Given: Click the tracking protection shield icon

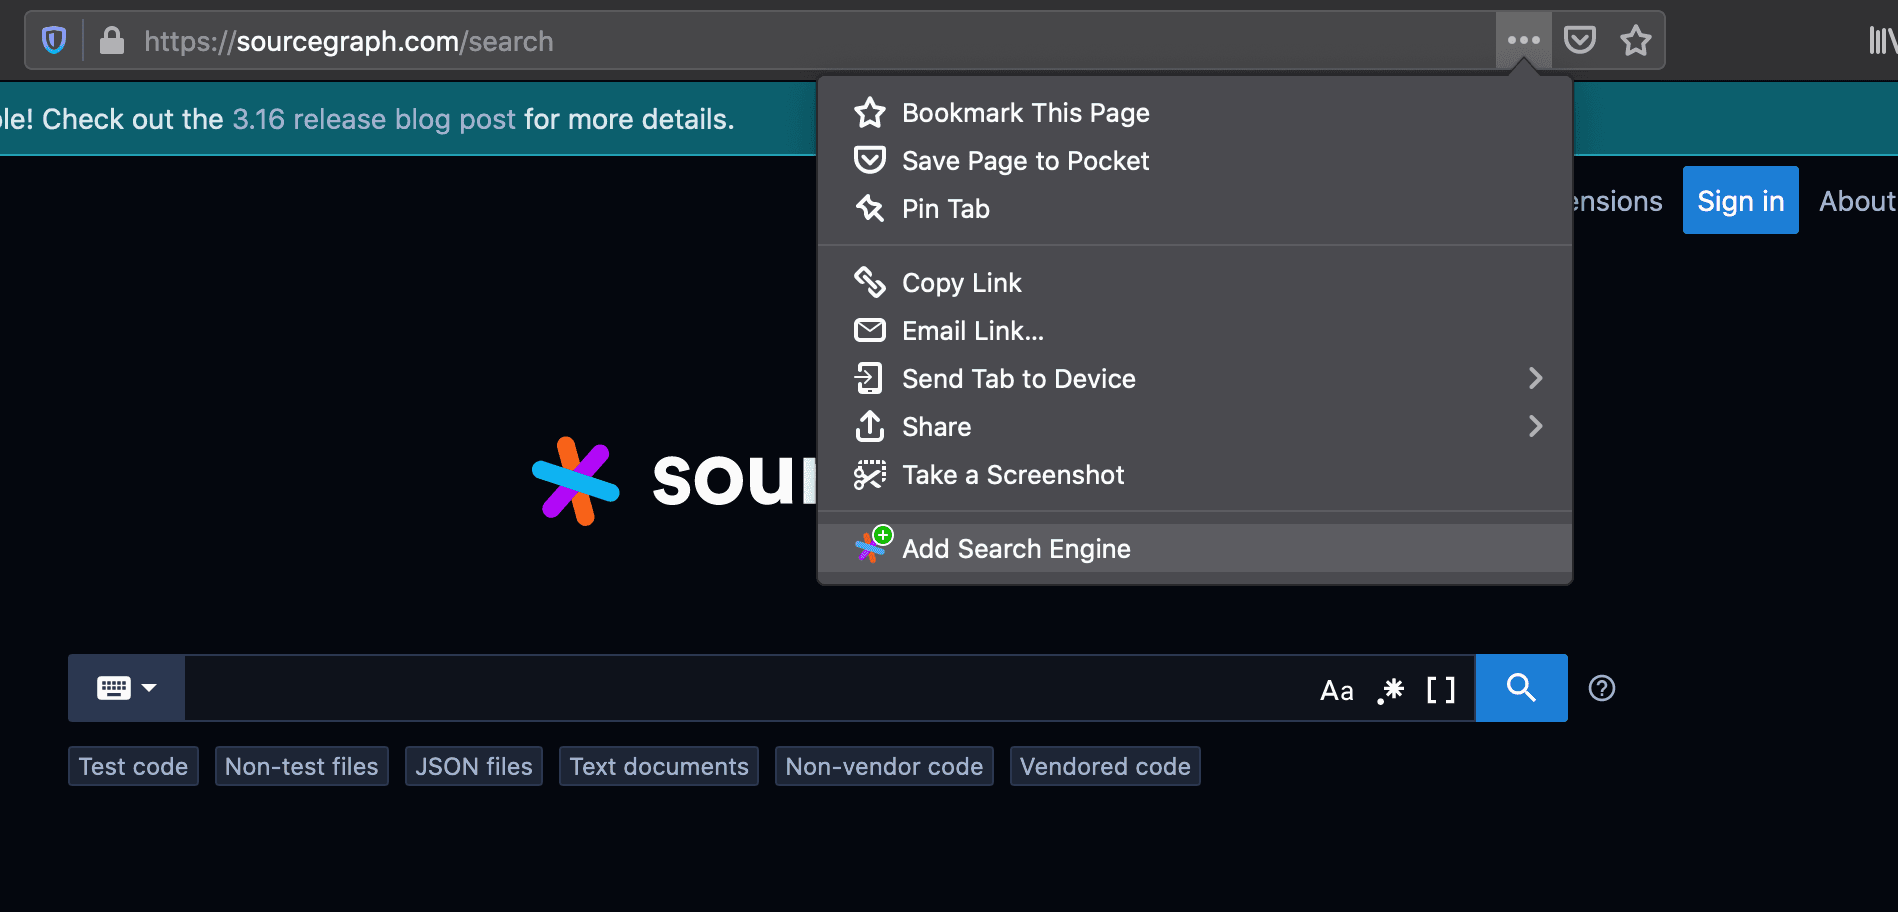Looking at the screenshot, I should point(54,41).
